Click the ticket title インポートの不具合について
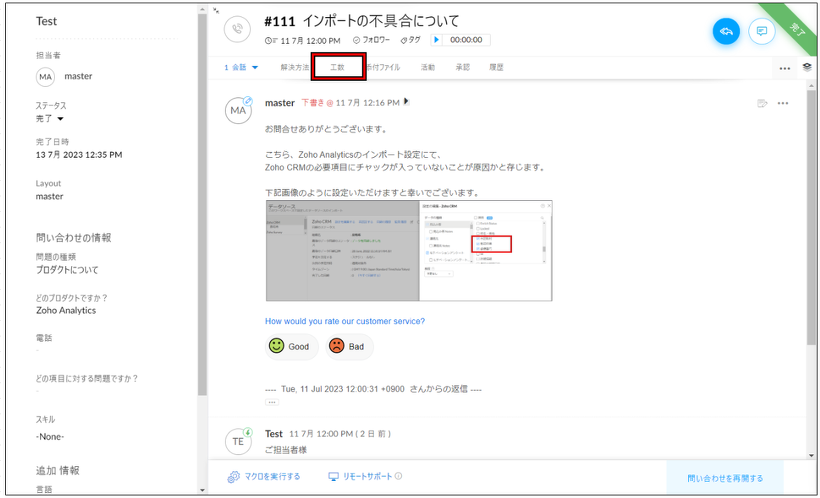Viewport: 820px width, 498px height. 381,21
